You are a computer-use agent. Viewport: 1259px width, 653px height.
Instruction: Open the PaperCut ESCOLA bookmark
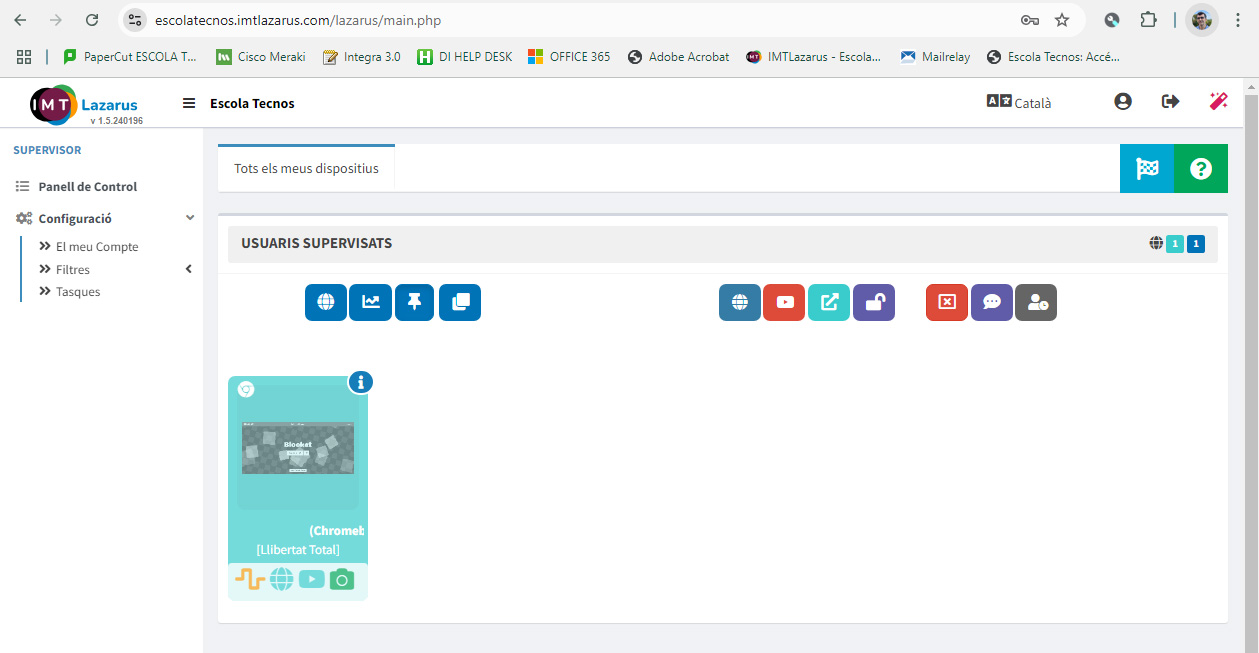130,57
